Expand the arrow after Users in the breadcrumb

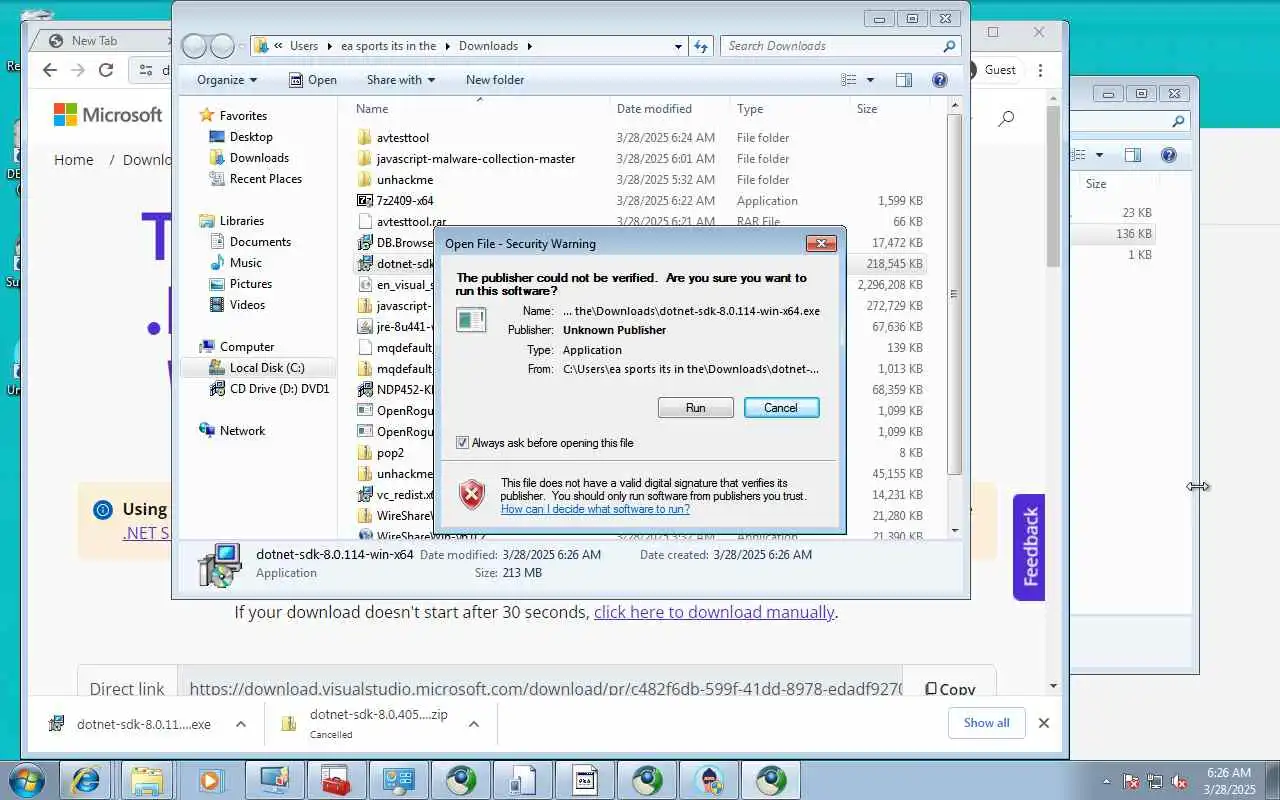(329, 46)
